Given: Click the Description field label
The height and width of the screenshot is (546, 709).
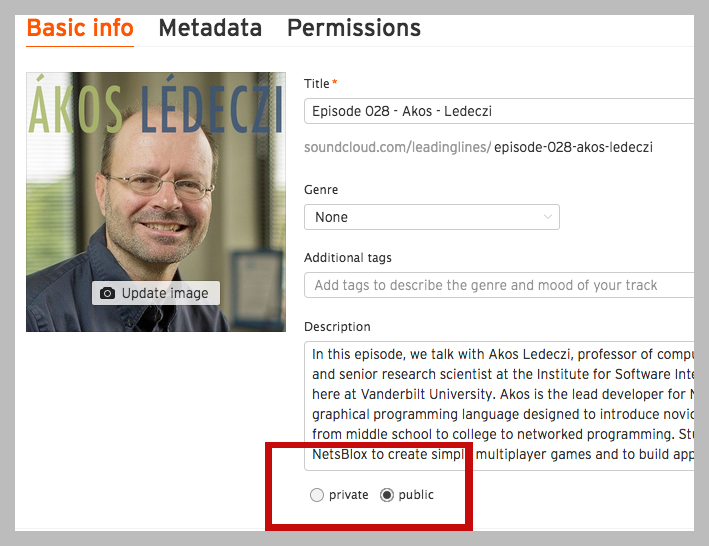Looking at the screenshot, I should 337,327.
